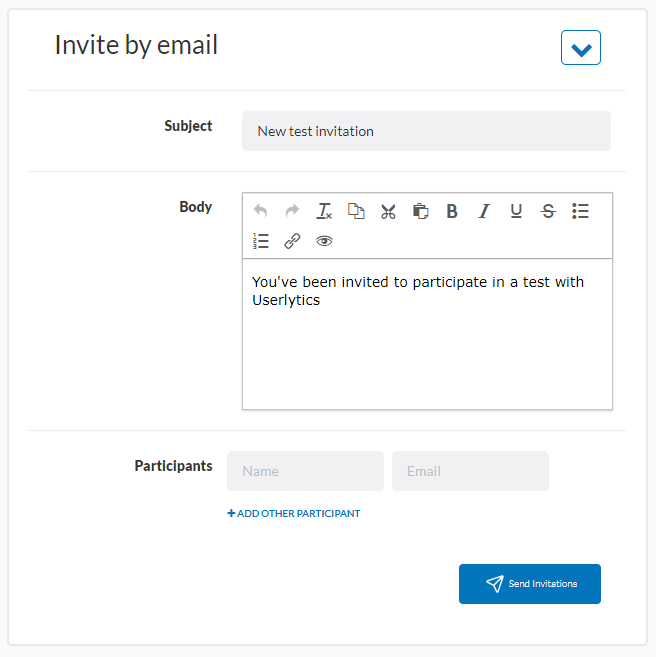656x657 pixels.
Task: Insert a link with the chain icon
Action: coord(292,241)
